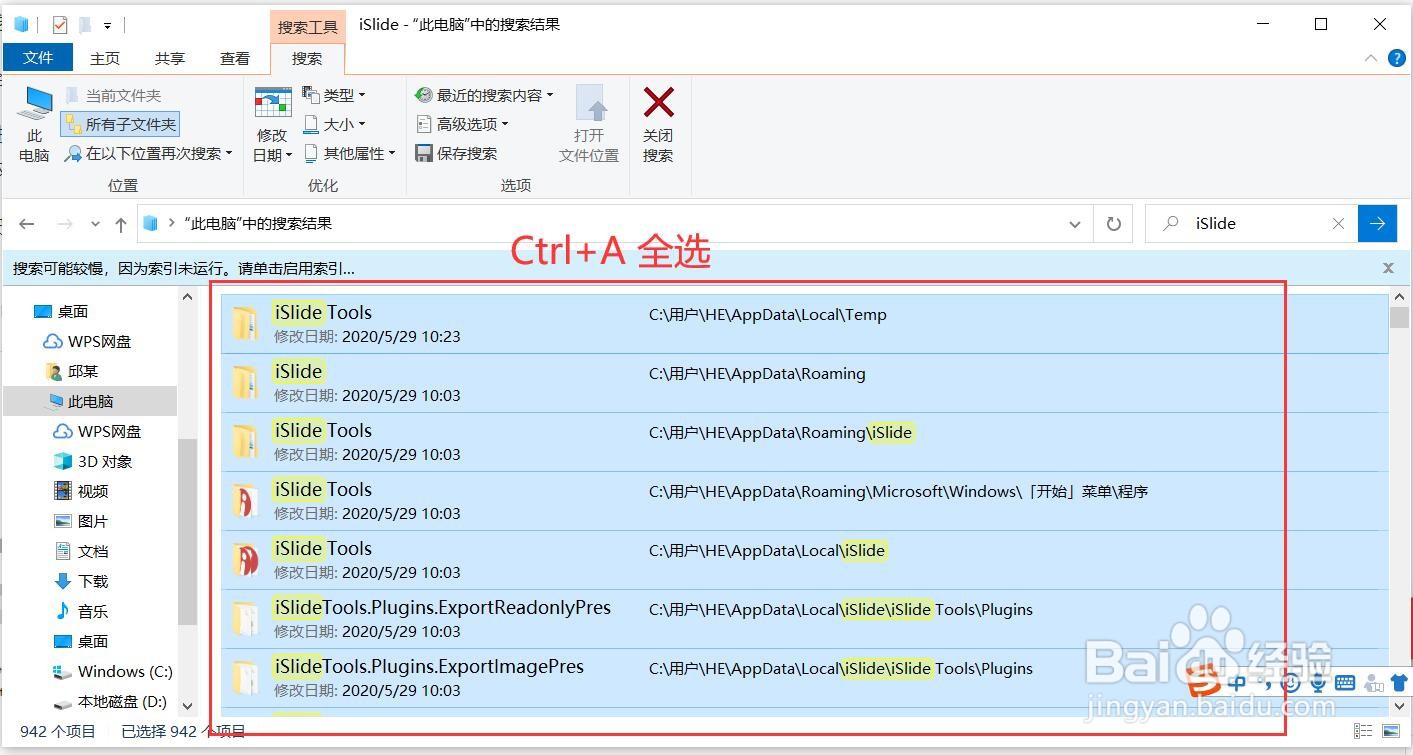
Task: Click the Properties quick access icon
Action: point(59,24)
